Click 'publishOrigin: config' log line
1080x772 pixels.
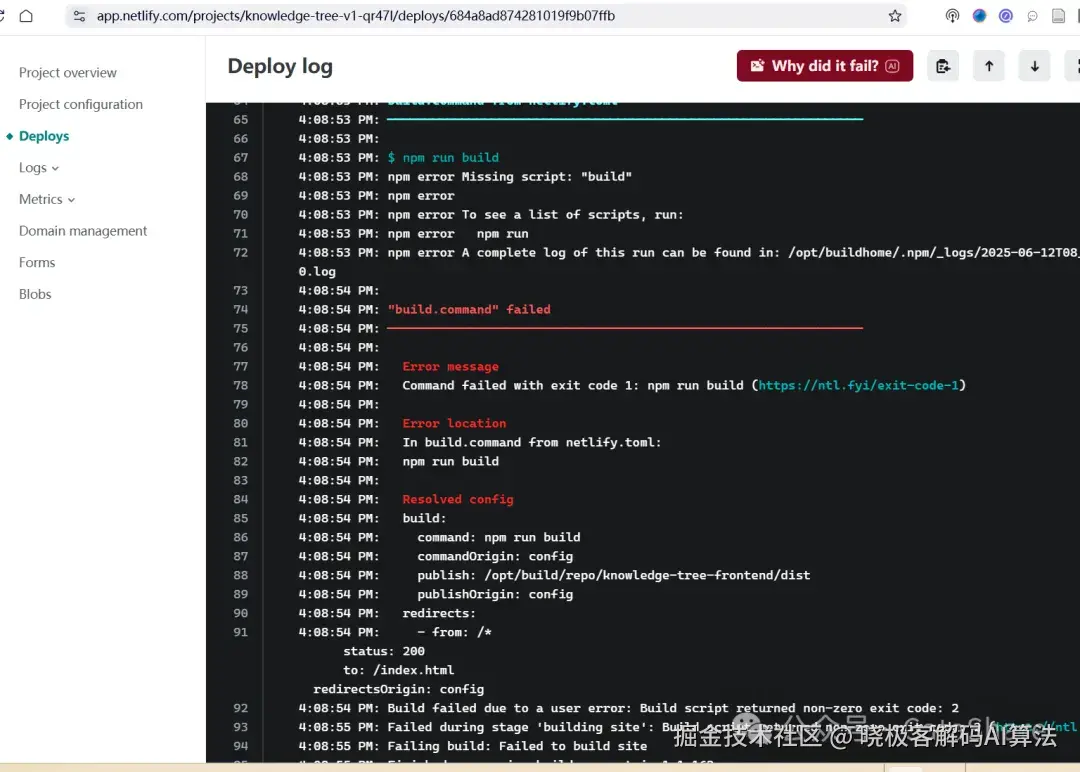click(495, 594)
